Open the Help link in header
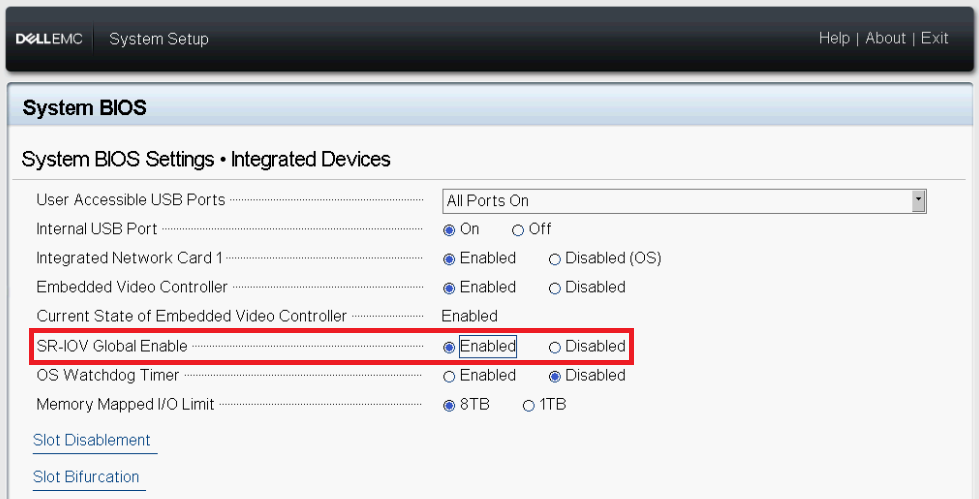Viewport: 979px width, 499px height. point(833,38)
